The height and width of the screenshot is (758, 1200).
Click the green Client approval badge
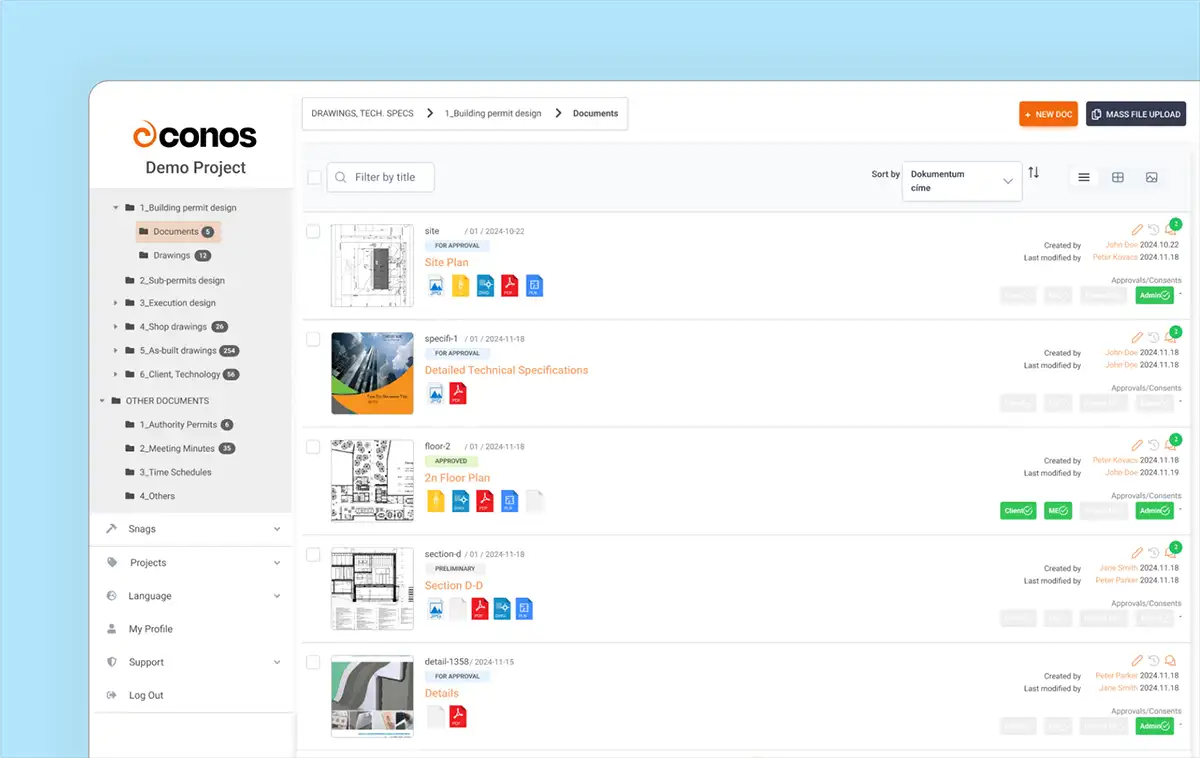tap(1018, 511)
